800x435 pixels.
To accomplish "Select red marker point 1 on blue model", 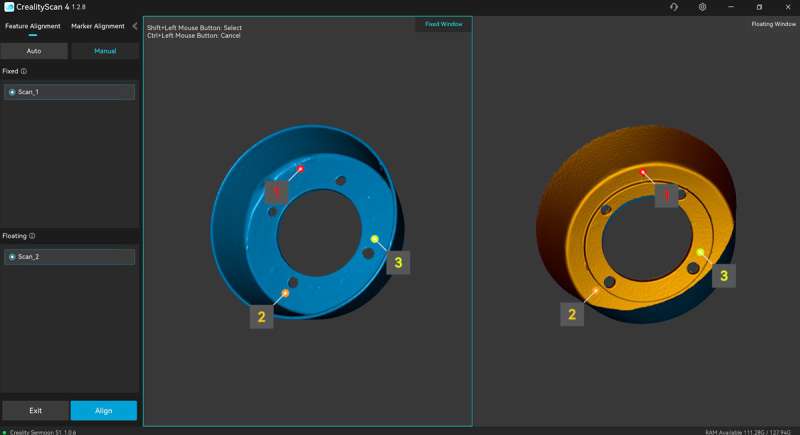I will tap(300, 169).
